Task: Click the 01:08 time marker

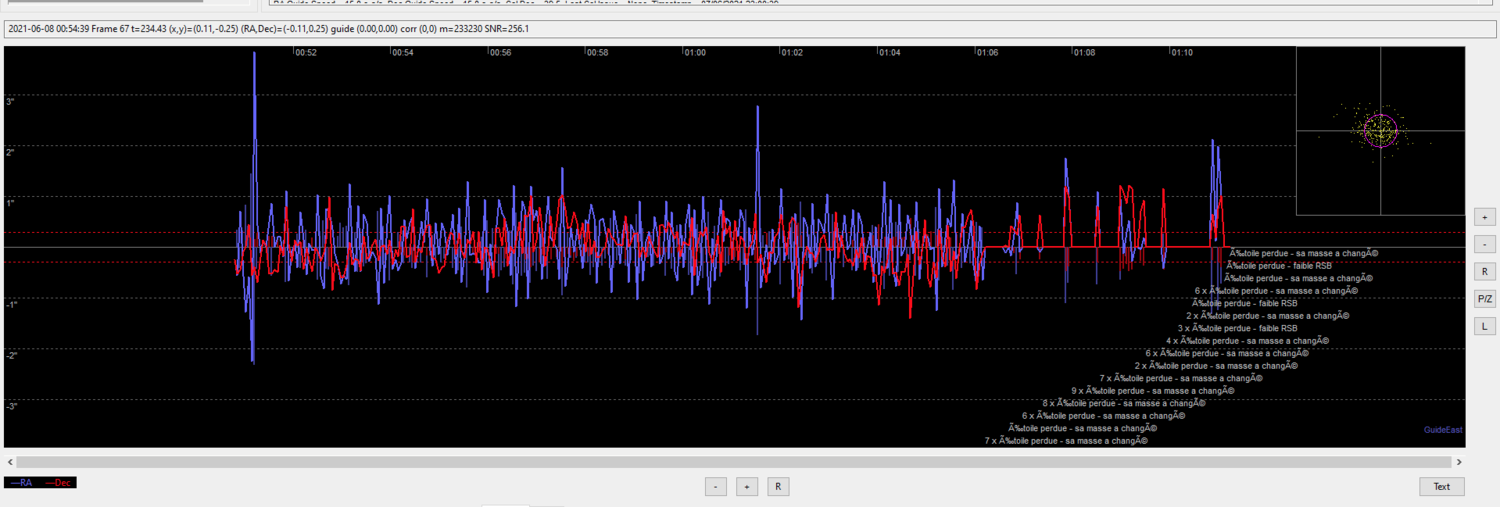Action: pyautogui.click(x=1084, y=52)
